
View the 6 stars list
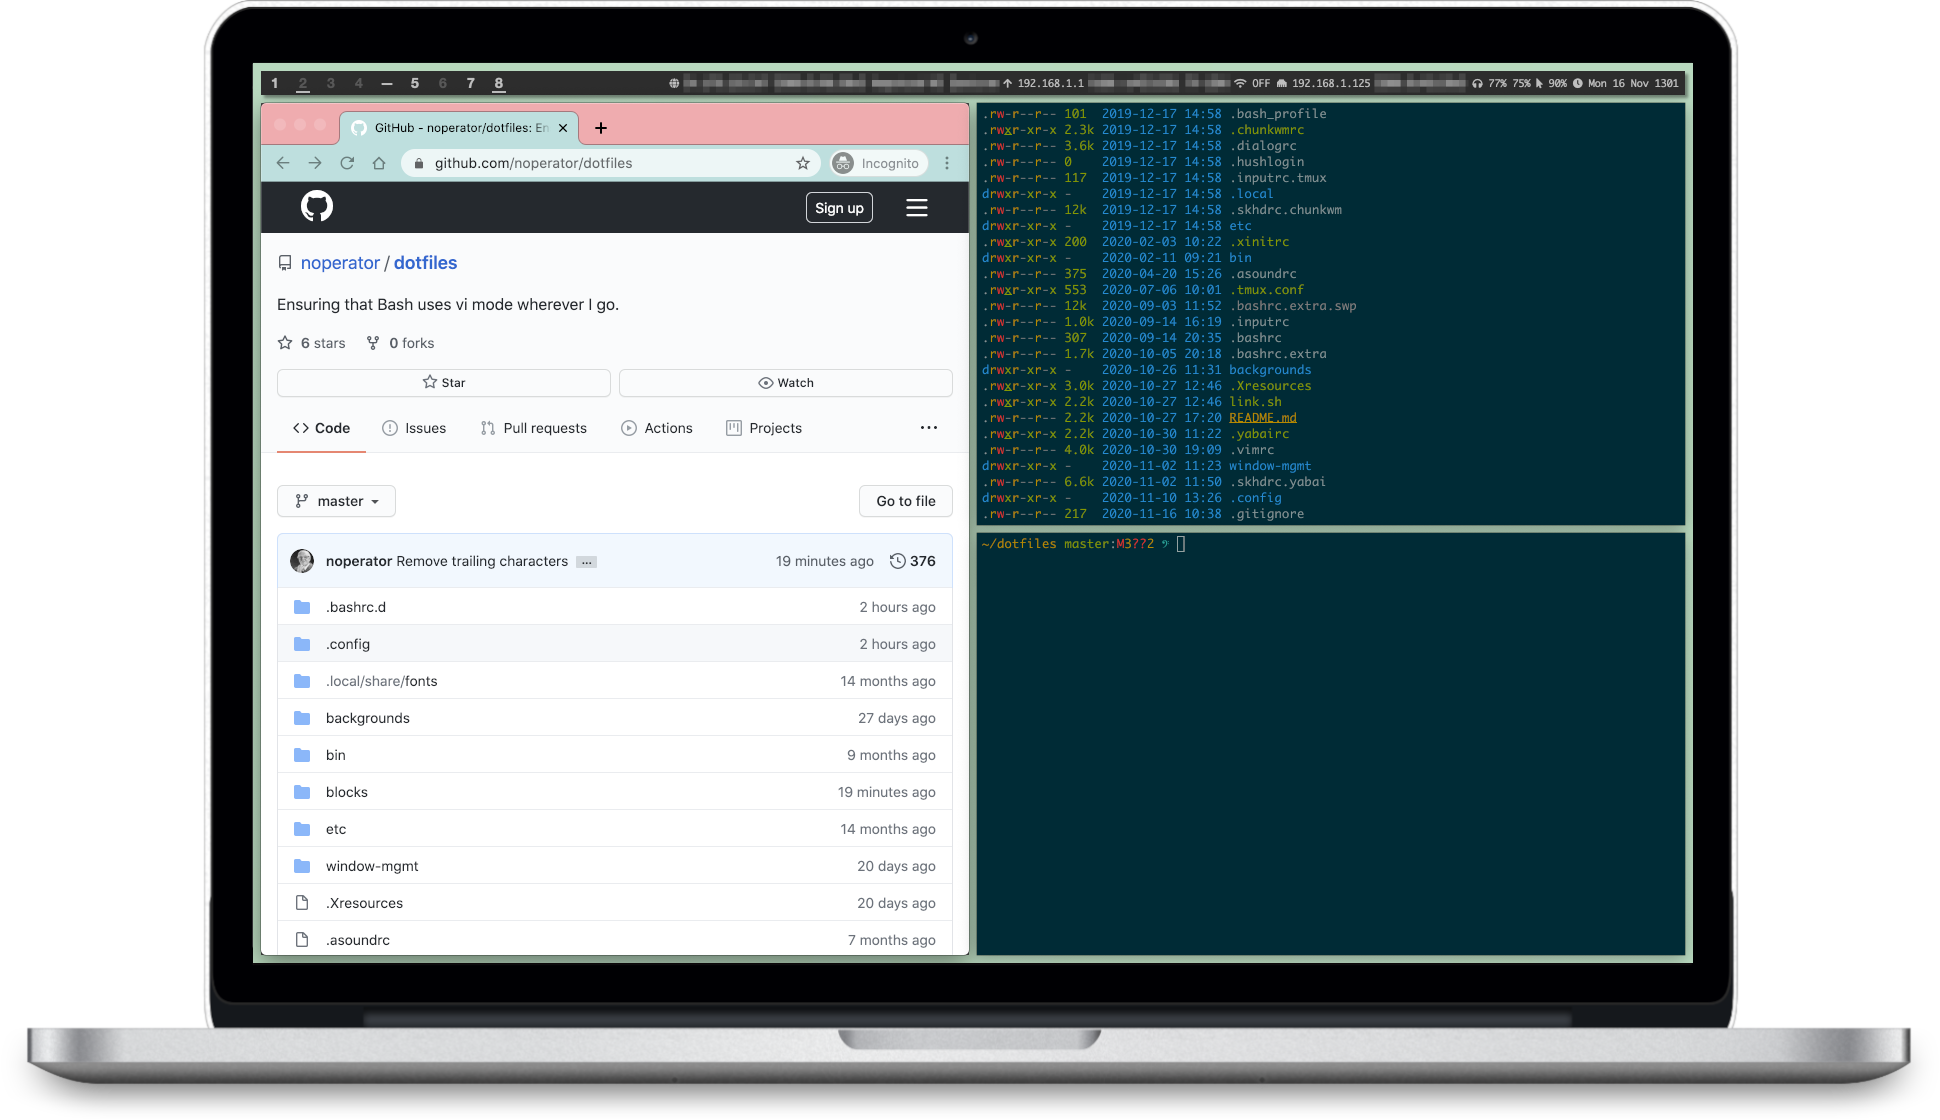coord(311,343)
